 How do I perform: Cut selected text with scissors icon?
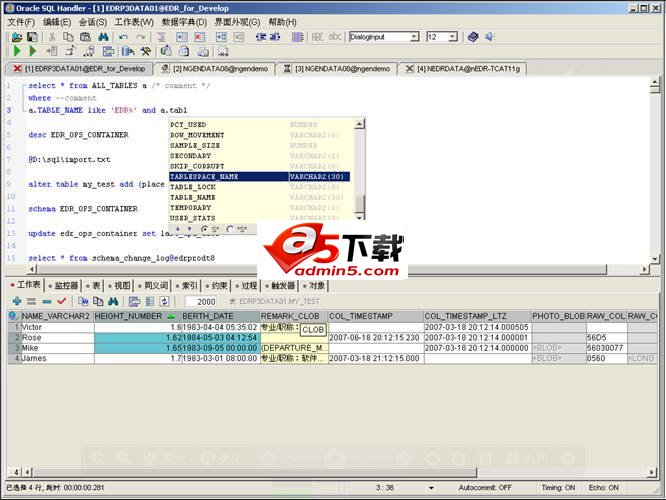pos(52,37)
